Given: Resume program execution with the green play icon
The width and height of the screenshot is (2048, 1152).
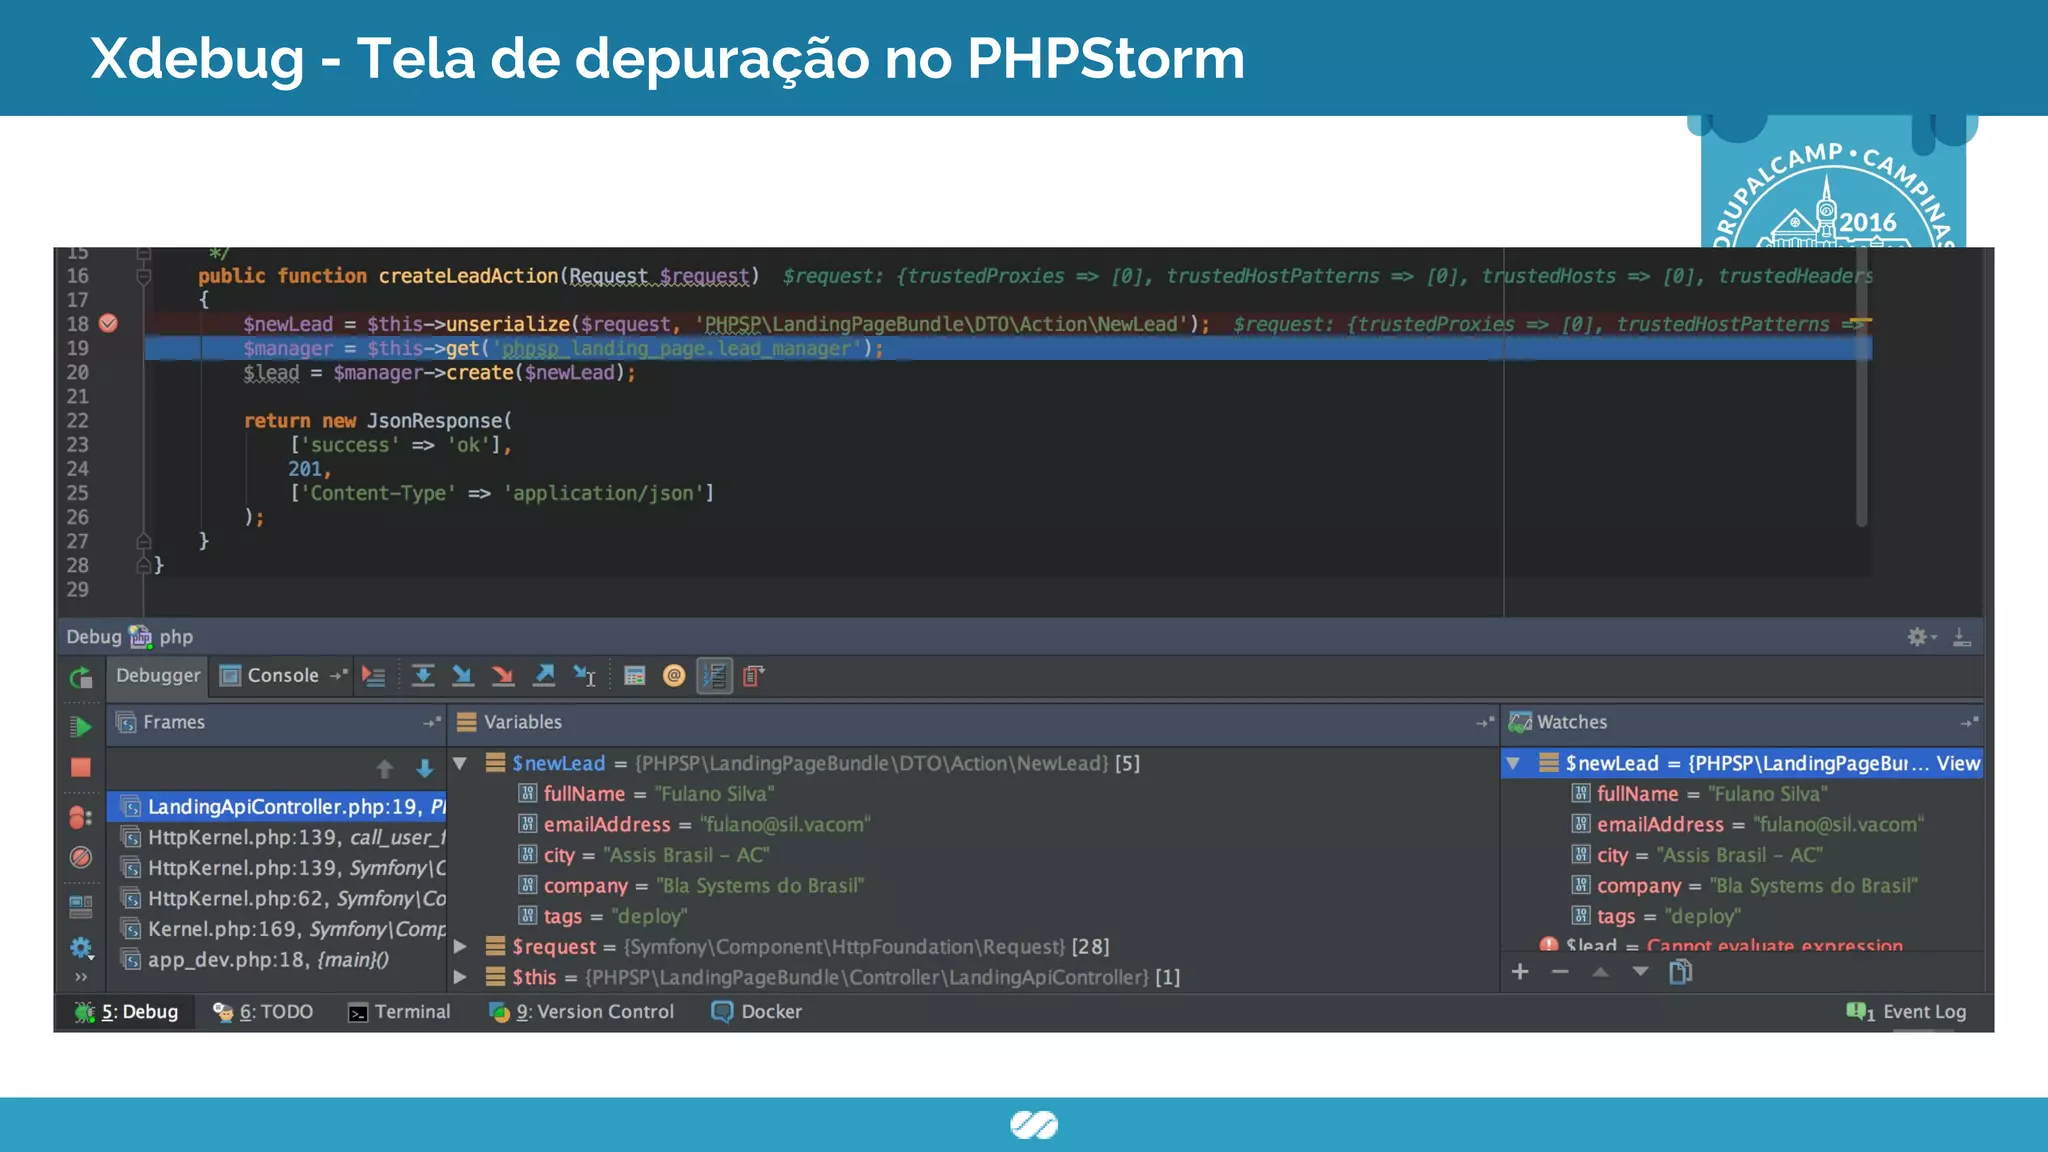Looking at the screenshot, I should click(x=81, y=727).
